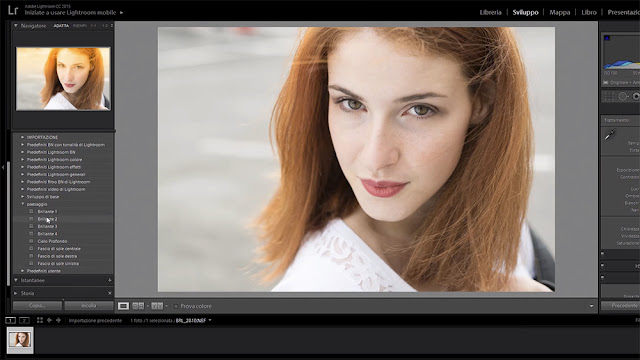This screenshot has height=360, width=640.
Task: Expand the Storia panel
Action: (16, 293)
